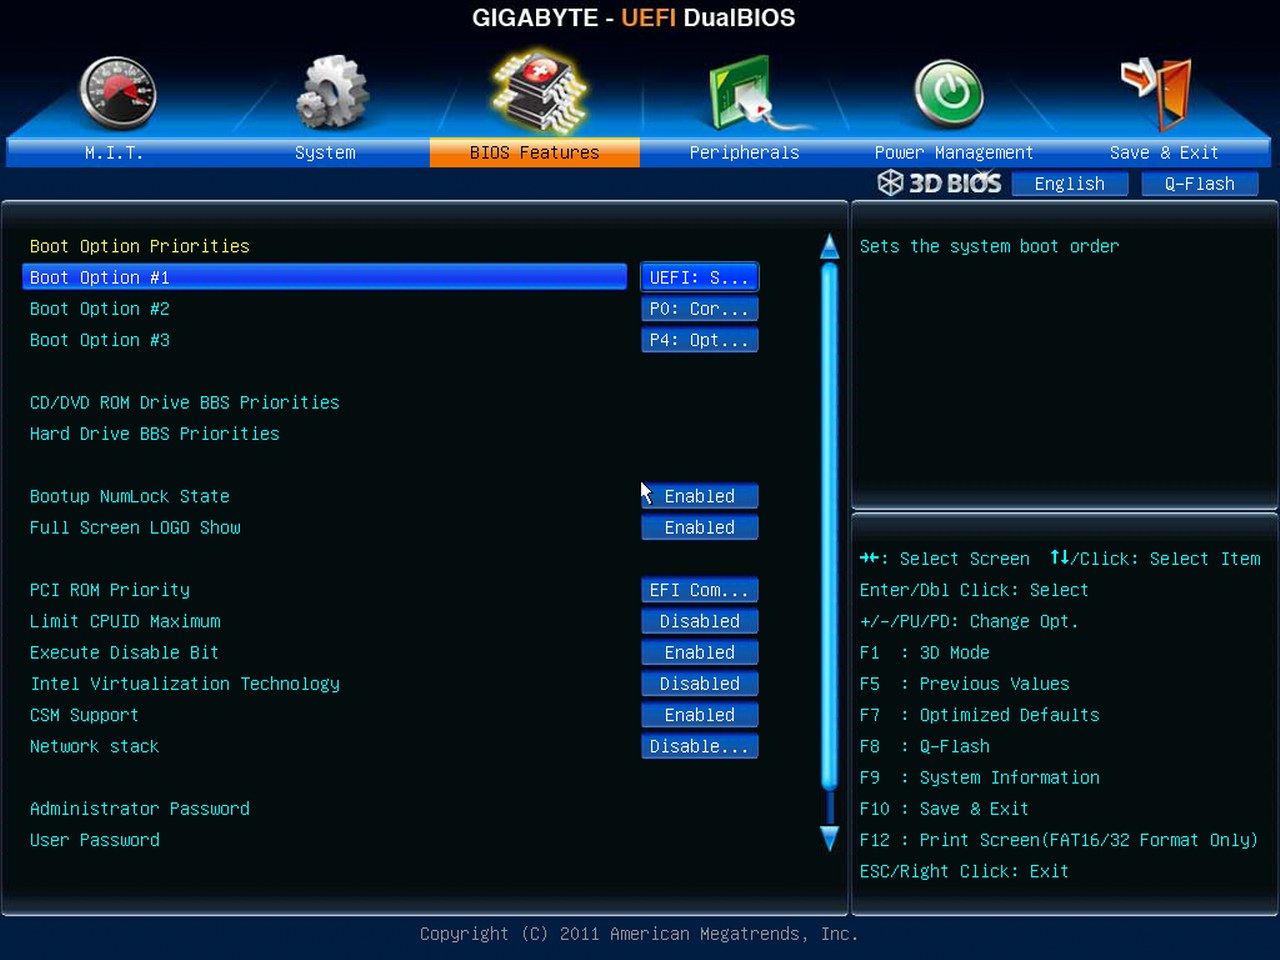
Task: Select the BIOS Features tab
Action: (x=535, y=153)
